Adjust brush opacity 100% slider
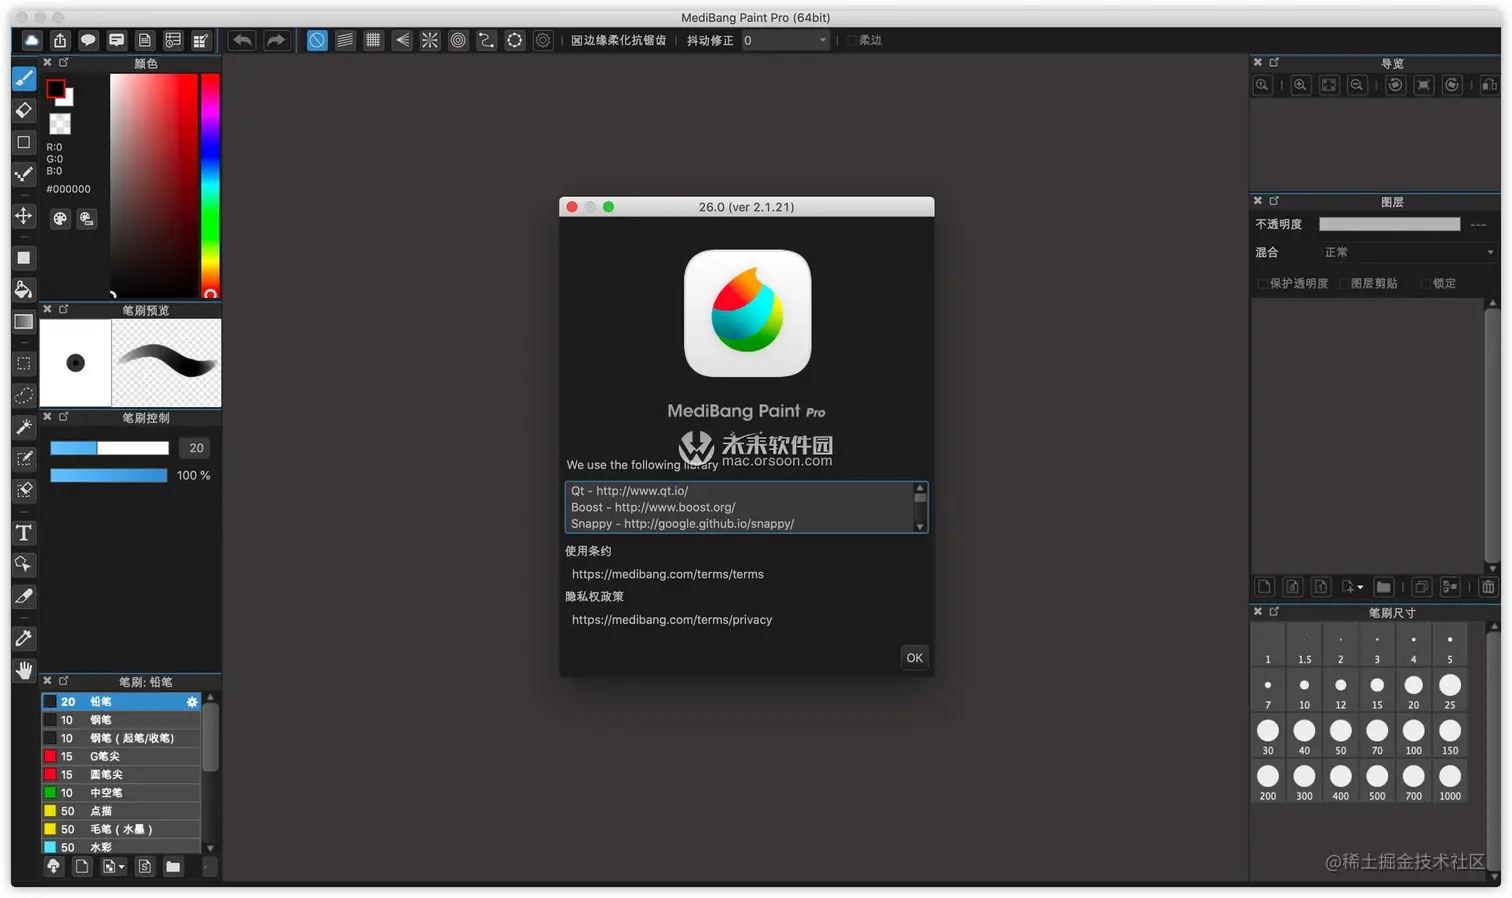 [109, 476]
